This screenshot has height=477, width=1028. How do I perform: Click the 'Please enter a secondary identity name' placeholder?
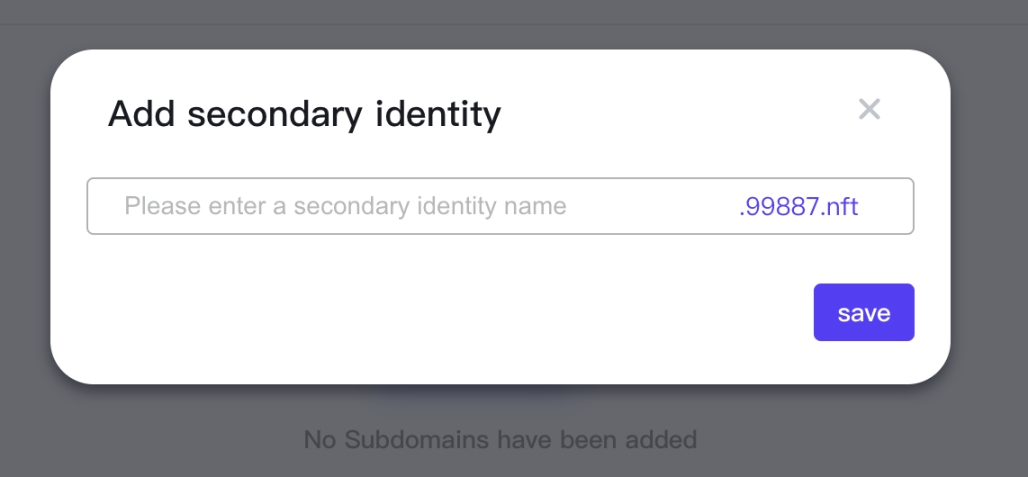point(345,207)
